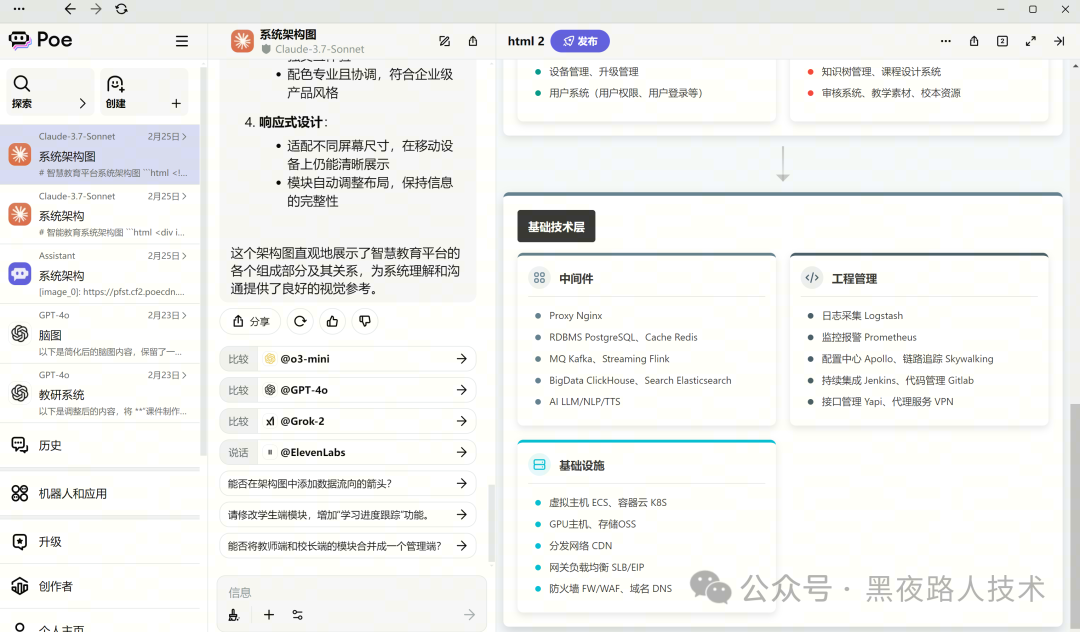This screenshot has height=632, width=1080.
Task: Click arrow on the @Grok-2 row
Action: tap(461, 421)
